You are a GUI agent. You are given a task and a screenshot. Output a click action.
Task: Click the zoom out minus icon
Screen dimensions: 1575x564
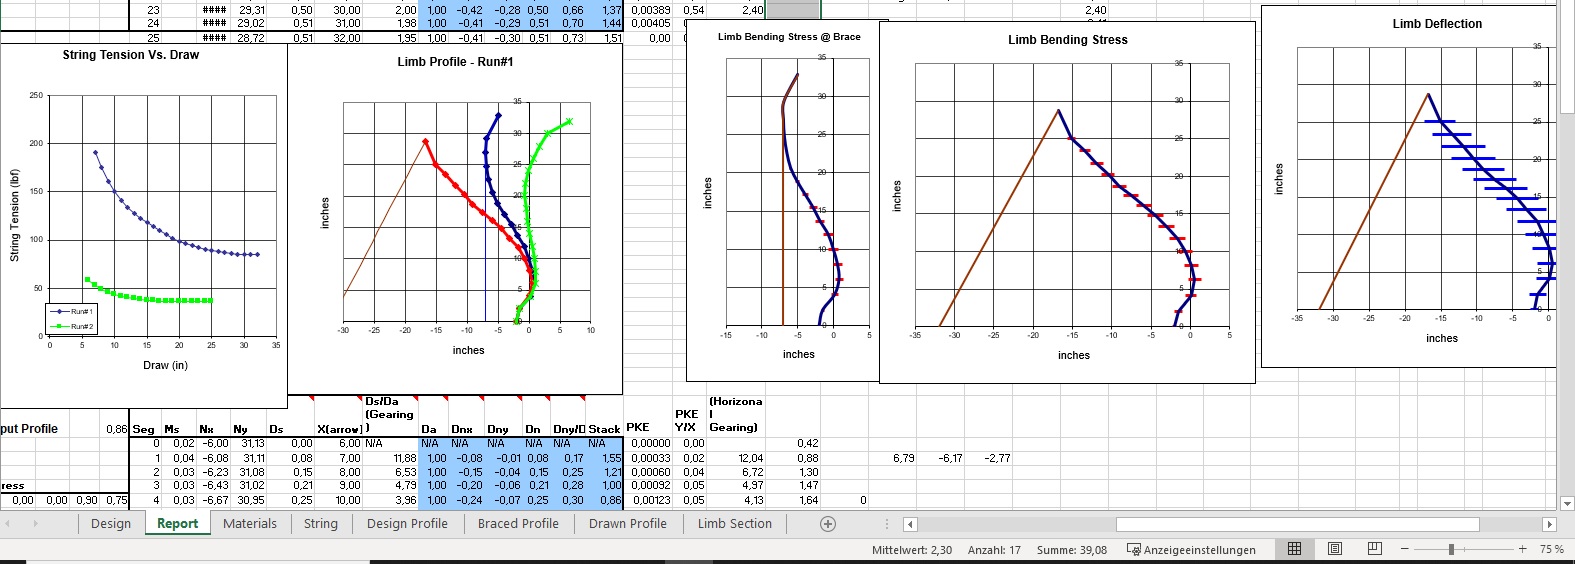[x=1405, y=549]
